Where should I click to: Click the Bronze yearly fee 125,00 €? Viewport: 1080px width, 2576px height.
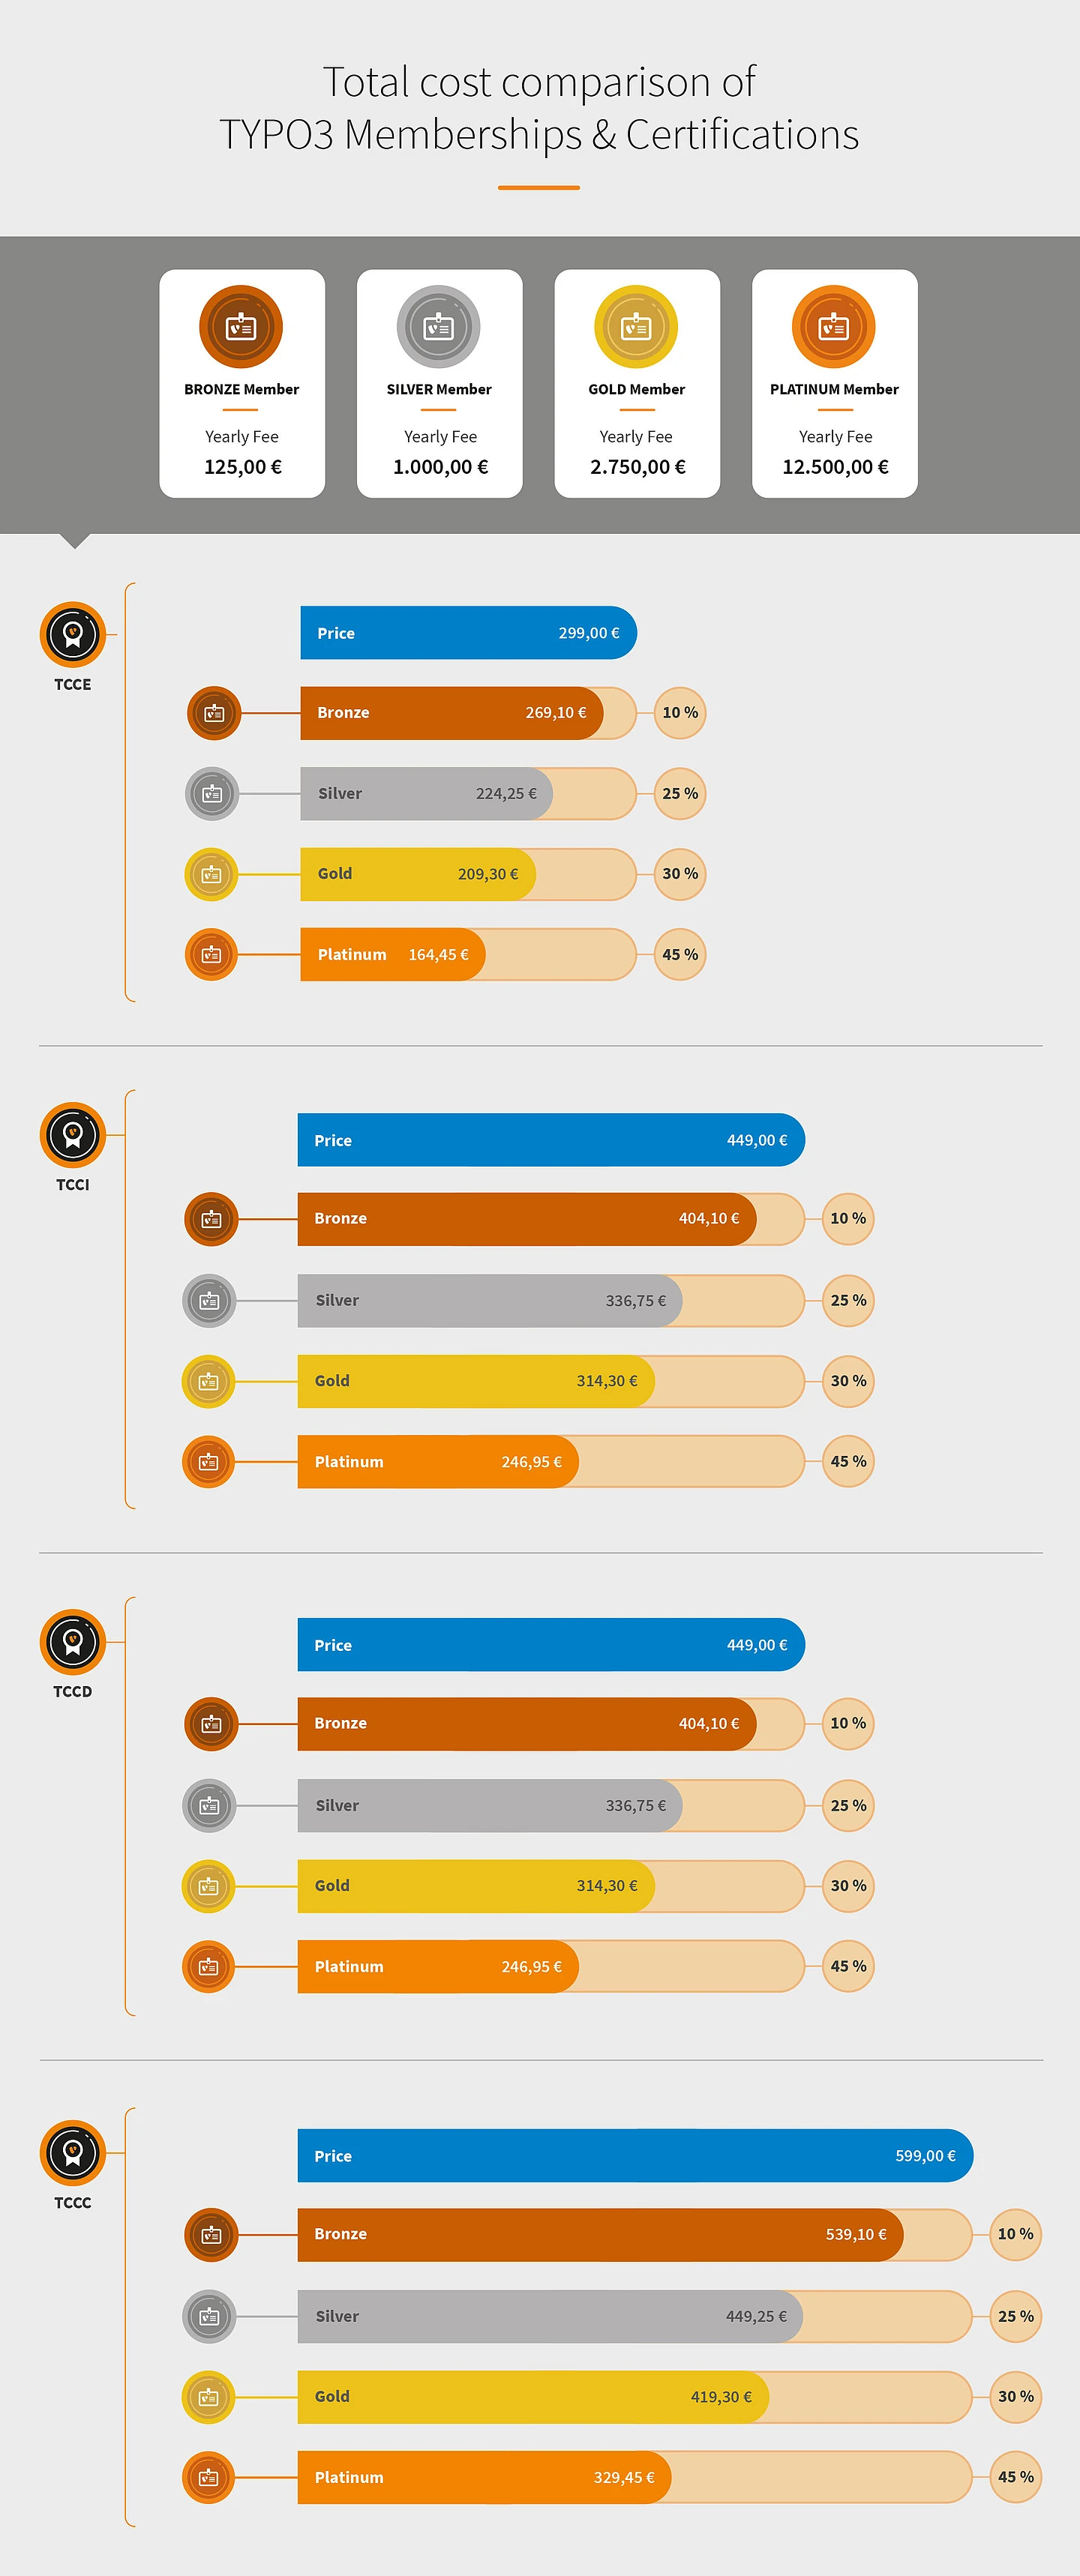[x=242, y=467]
